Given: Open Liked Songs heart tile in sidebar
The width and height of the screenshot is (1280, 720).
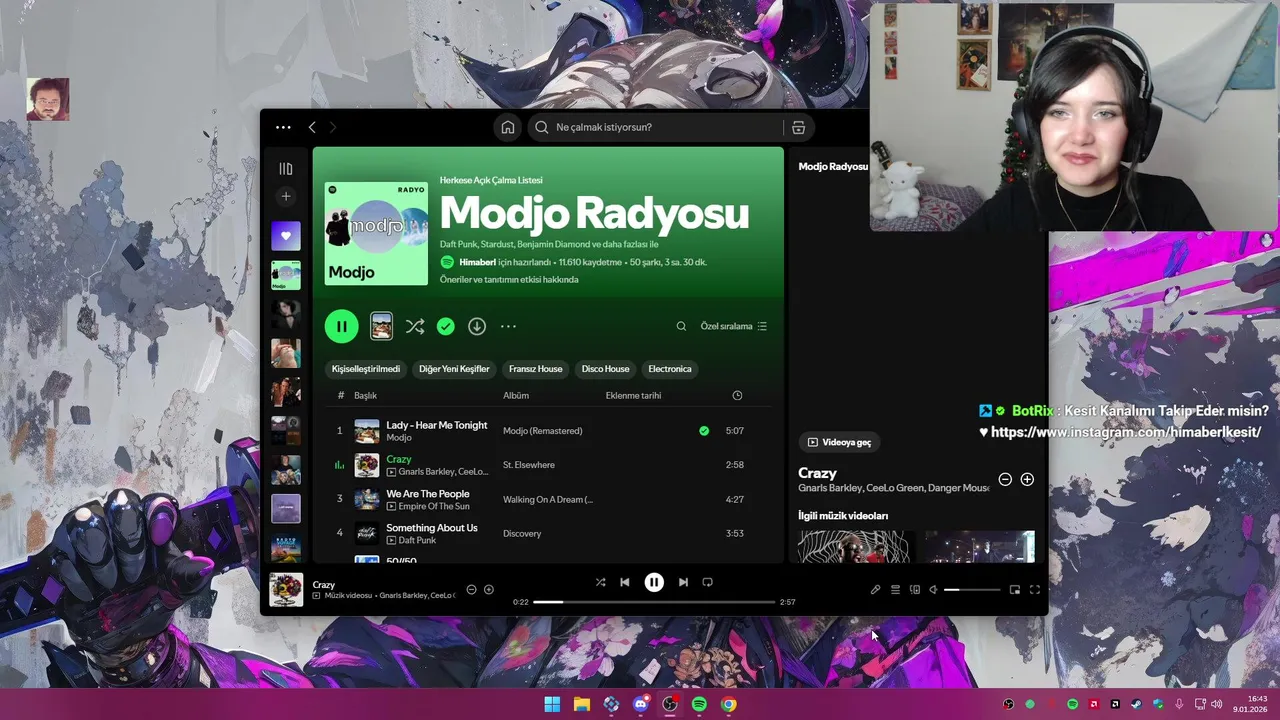Looking at the screenshot, I should [x=286, y=236].
